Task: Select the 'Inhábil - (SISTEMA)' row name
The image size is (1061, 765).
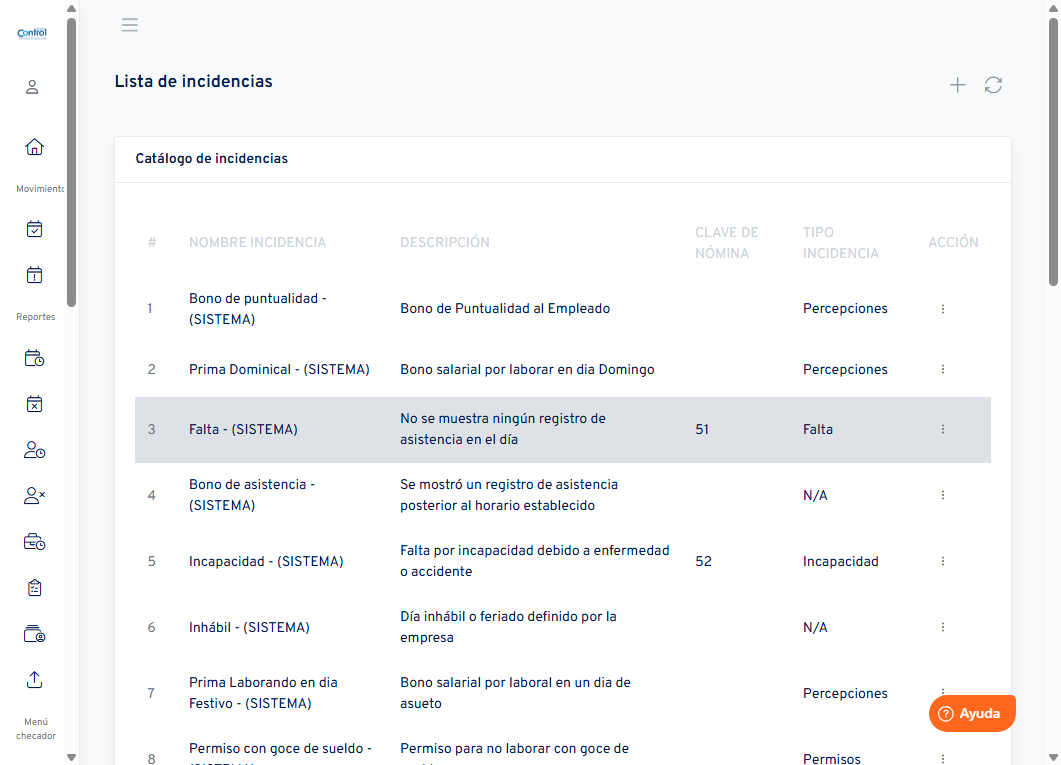Action: coord(249,628)
